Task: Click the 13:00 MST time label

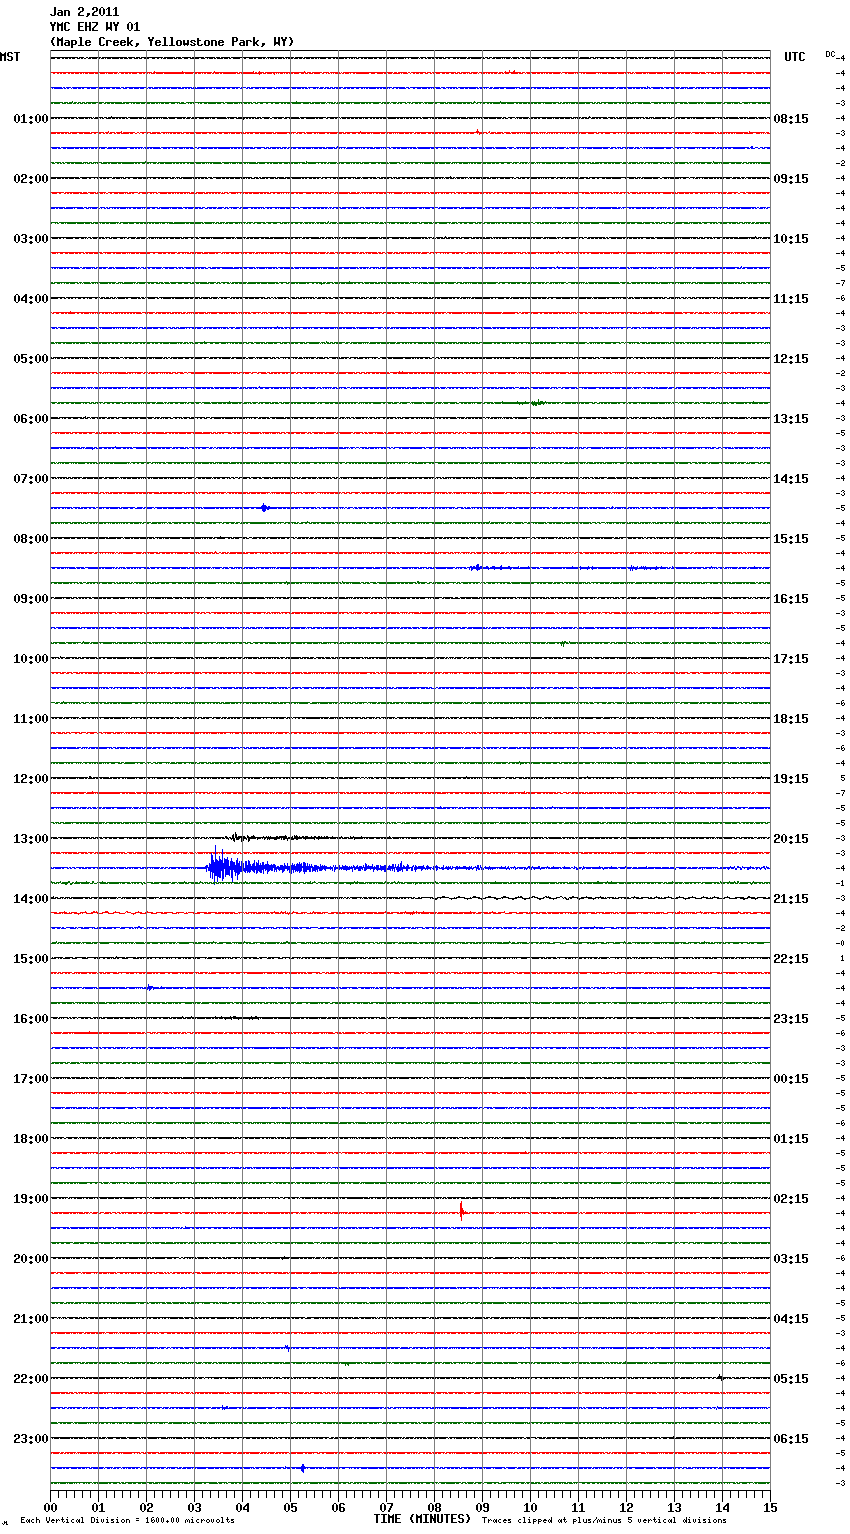Action: [x=30, y=839]
